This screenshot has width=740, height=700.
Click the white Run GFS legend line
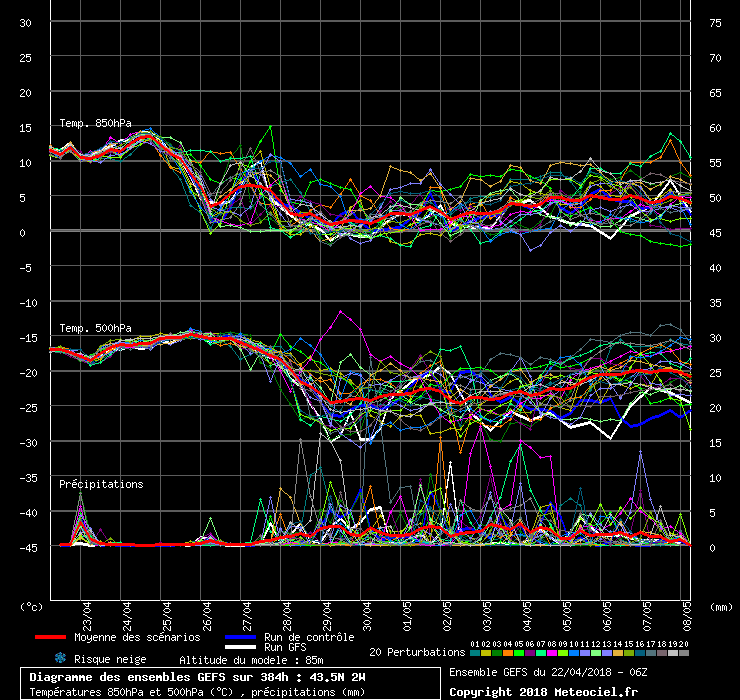(241, 647)
